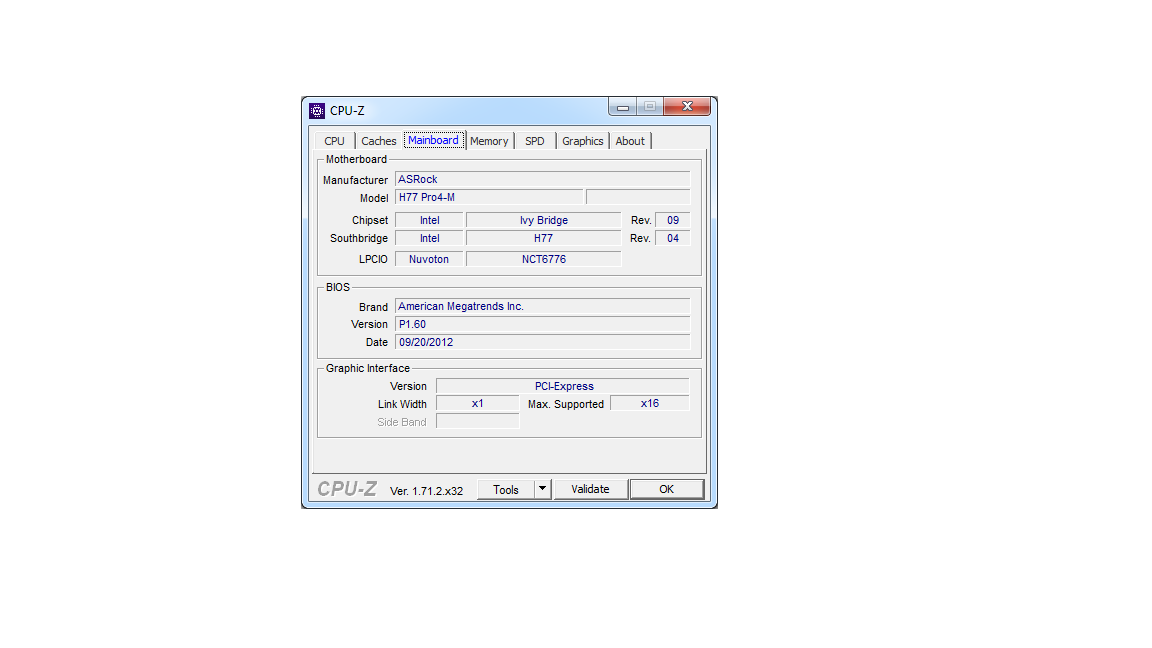Click the PCI-Express version field
1152x648 pixels.
click(564, 386)
